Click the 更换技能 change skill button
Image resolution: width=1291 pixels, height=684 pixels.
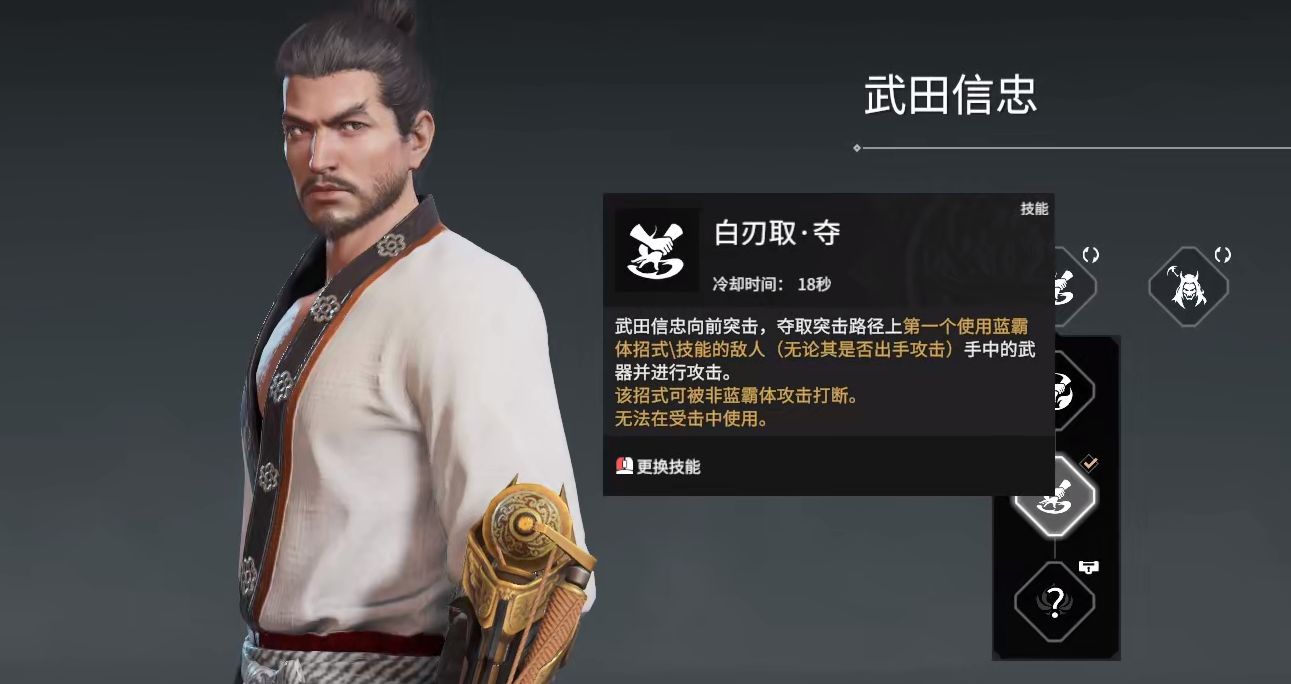[x=658, y=466]
